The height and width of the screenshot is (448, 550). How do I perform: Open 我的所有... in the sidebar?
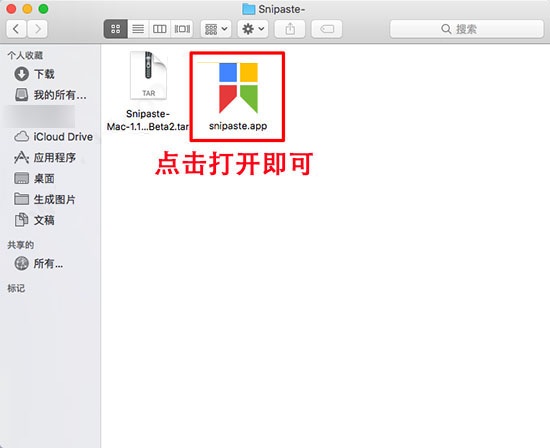(x=50, y=95)
